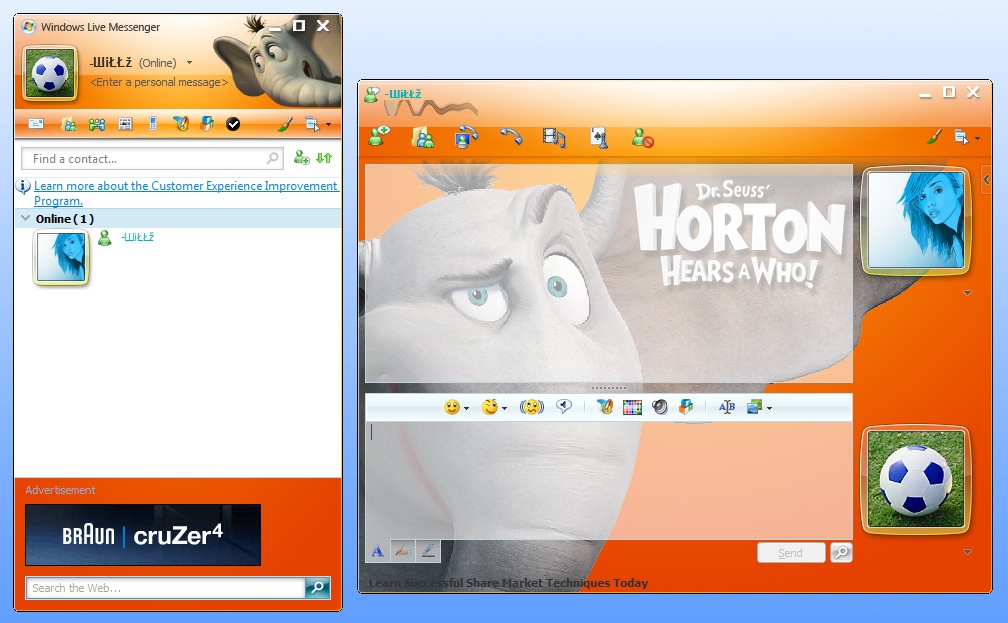Switch to text mode with the A tab
Viewport: 1008px width, 623px height.
[377, 551]
